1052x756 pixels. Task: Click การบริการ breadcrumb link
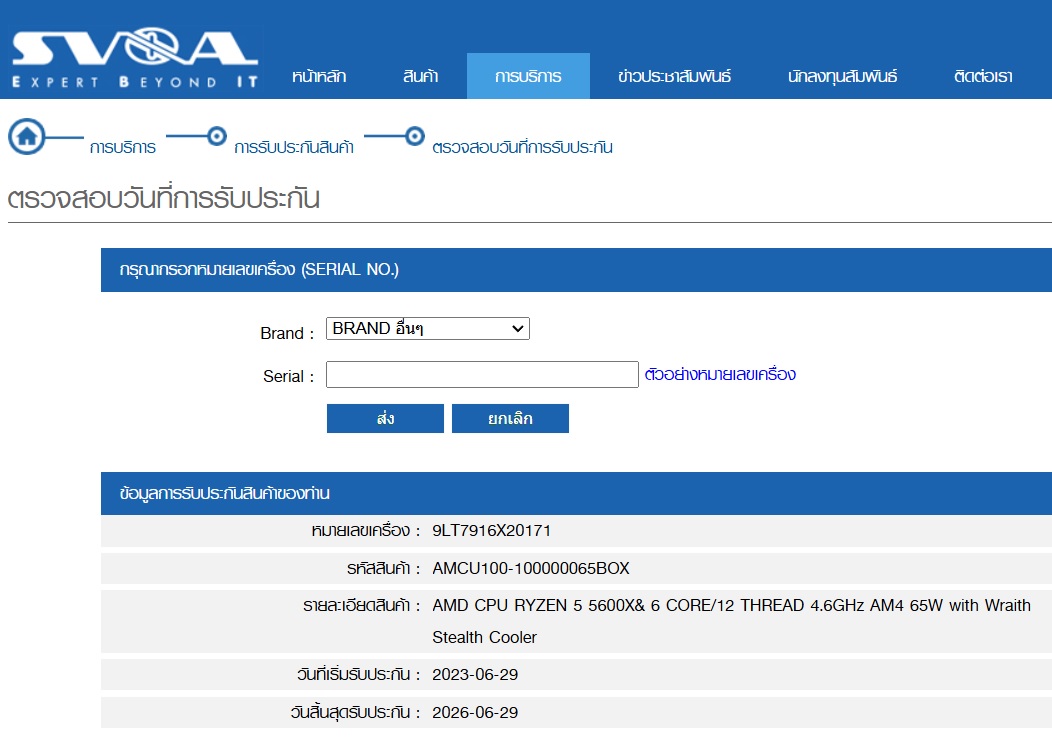coord(123,148)
